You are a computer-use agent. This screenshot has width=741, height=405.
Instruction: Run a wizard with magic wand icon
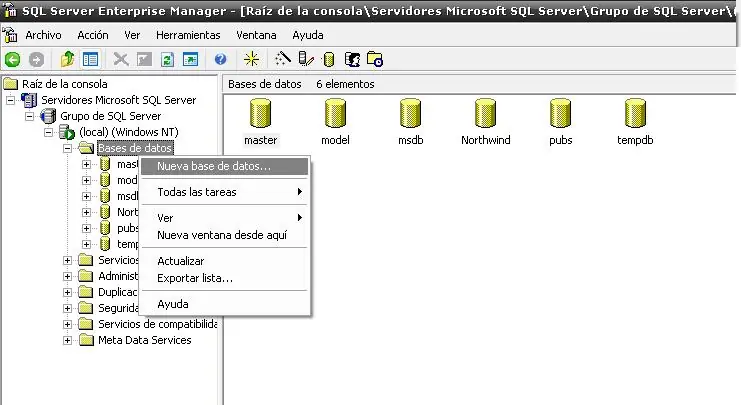283,59
